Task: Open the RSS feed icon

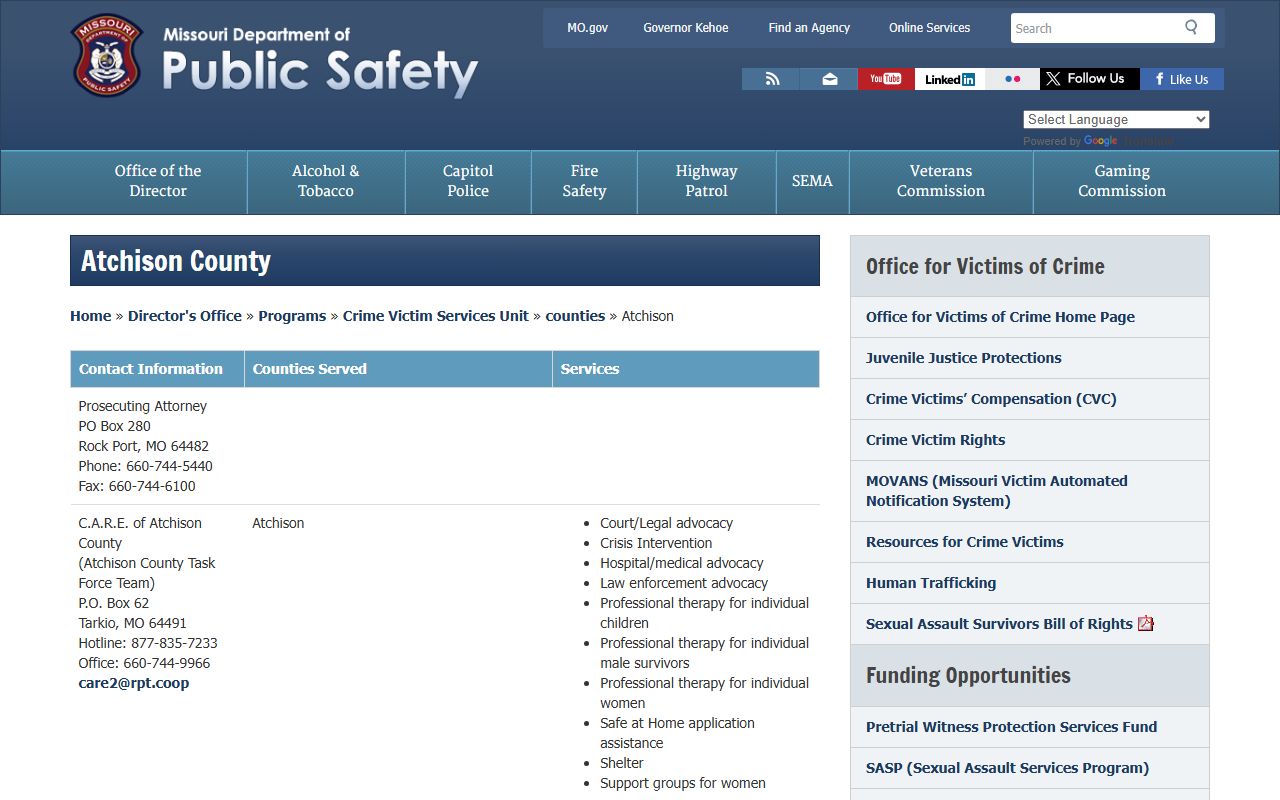Action: [x=771, y=79]
